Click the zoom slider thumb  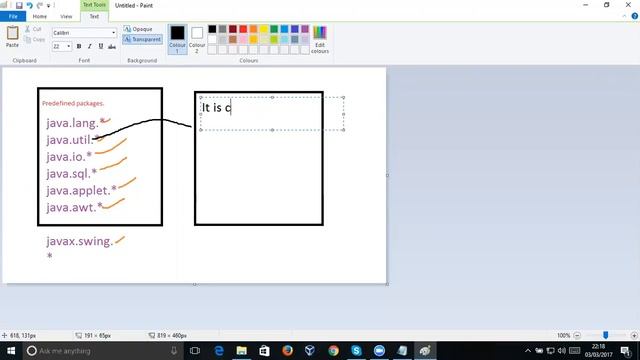pyautogui.click(x=605, y=335)
